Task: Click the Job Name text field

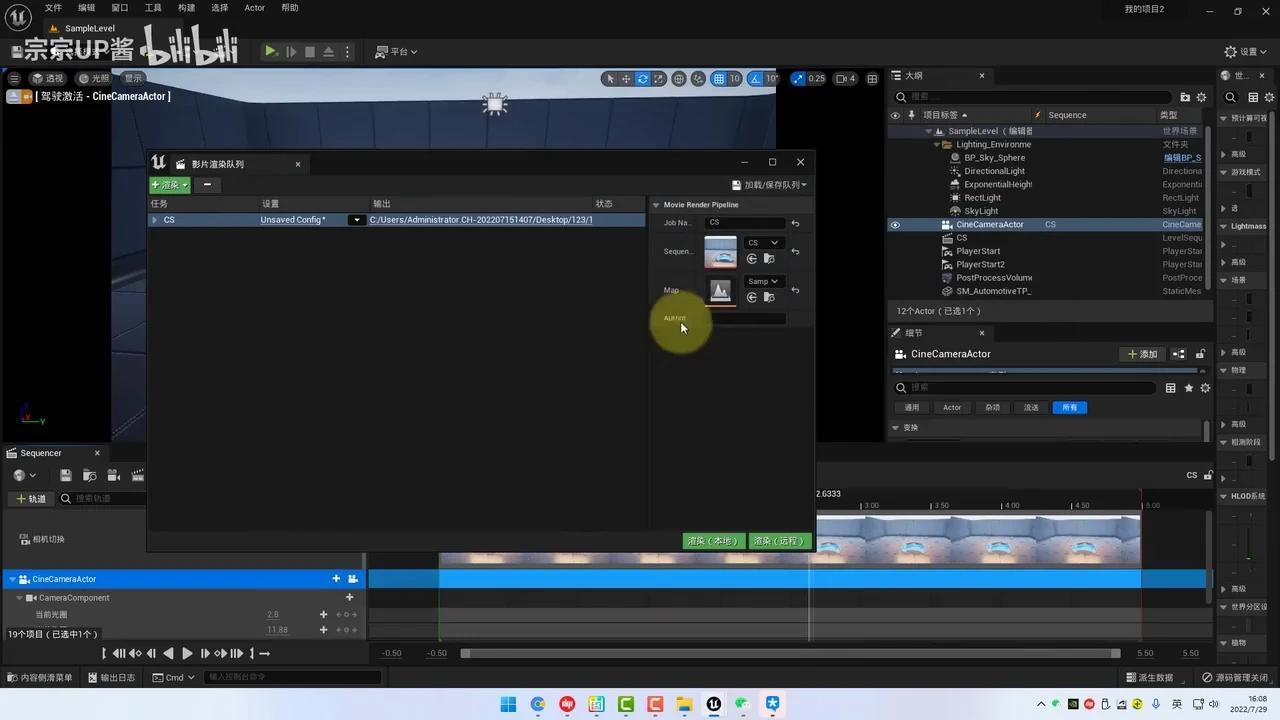Action: (745, 223)
